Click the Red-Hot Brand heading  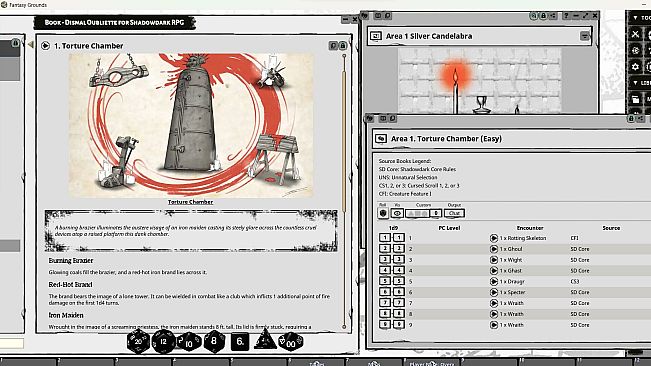[x=70, y=285]
